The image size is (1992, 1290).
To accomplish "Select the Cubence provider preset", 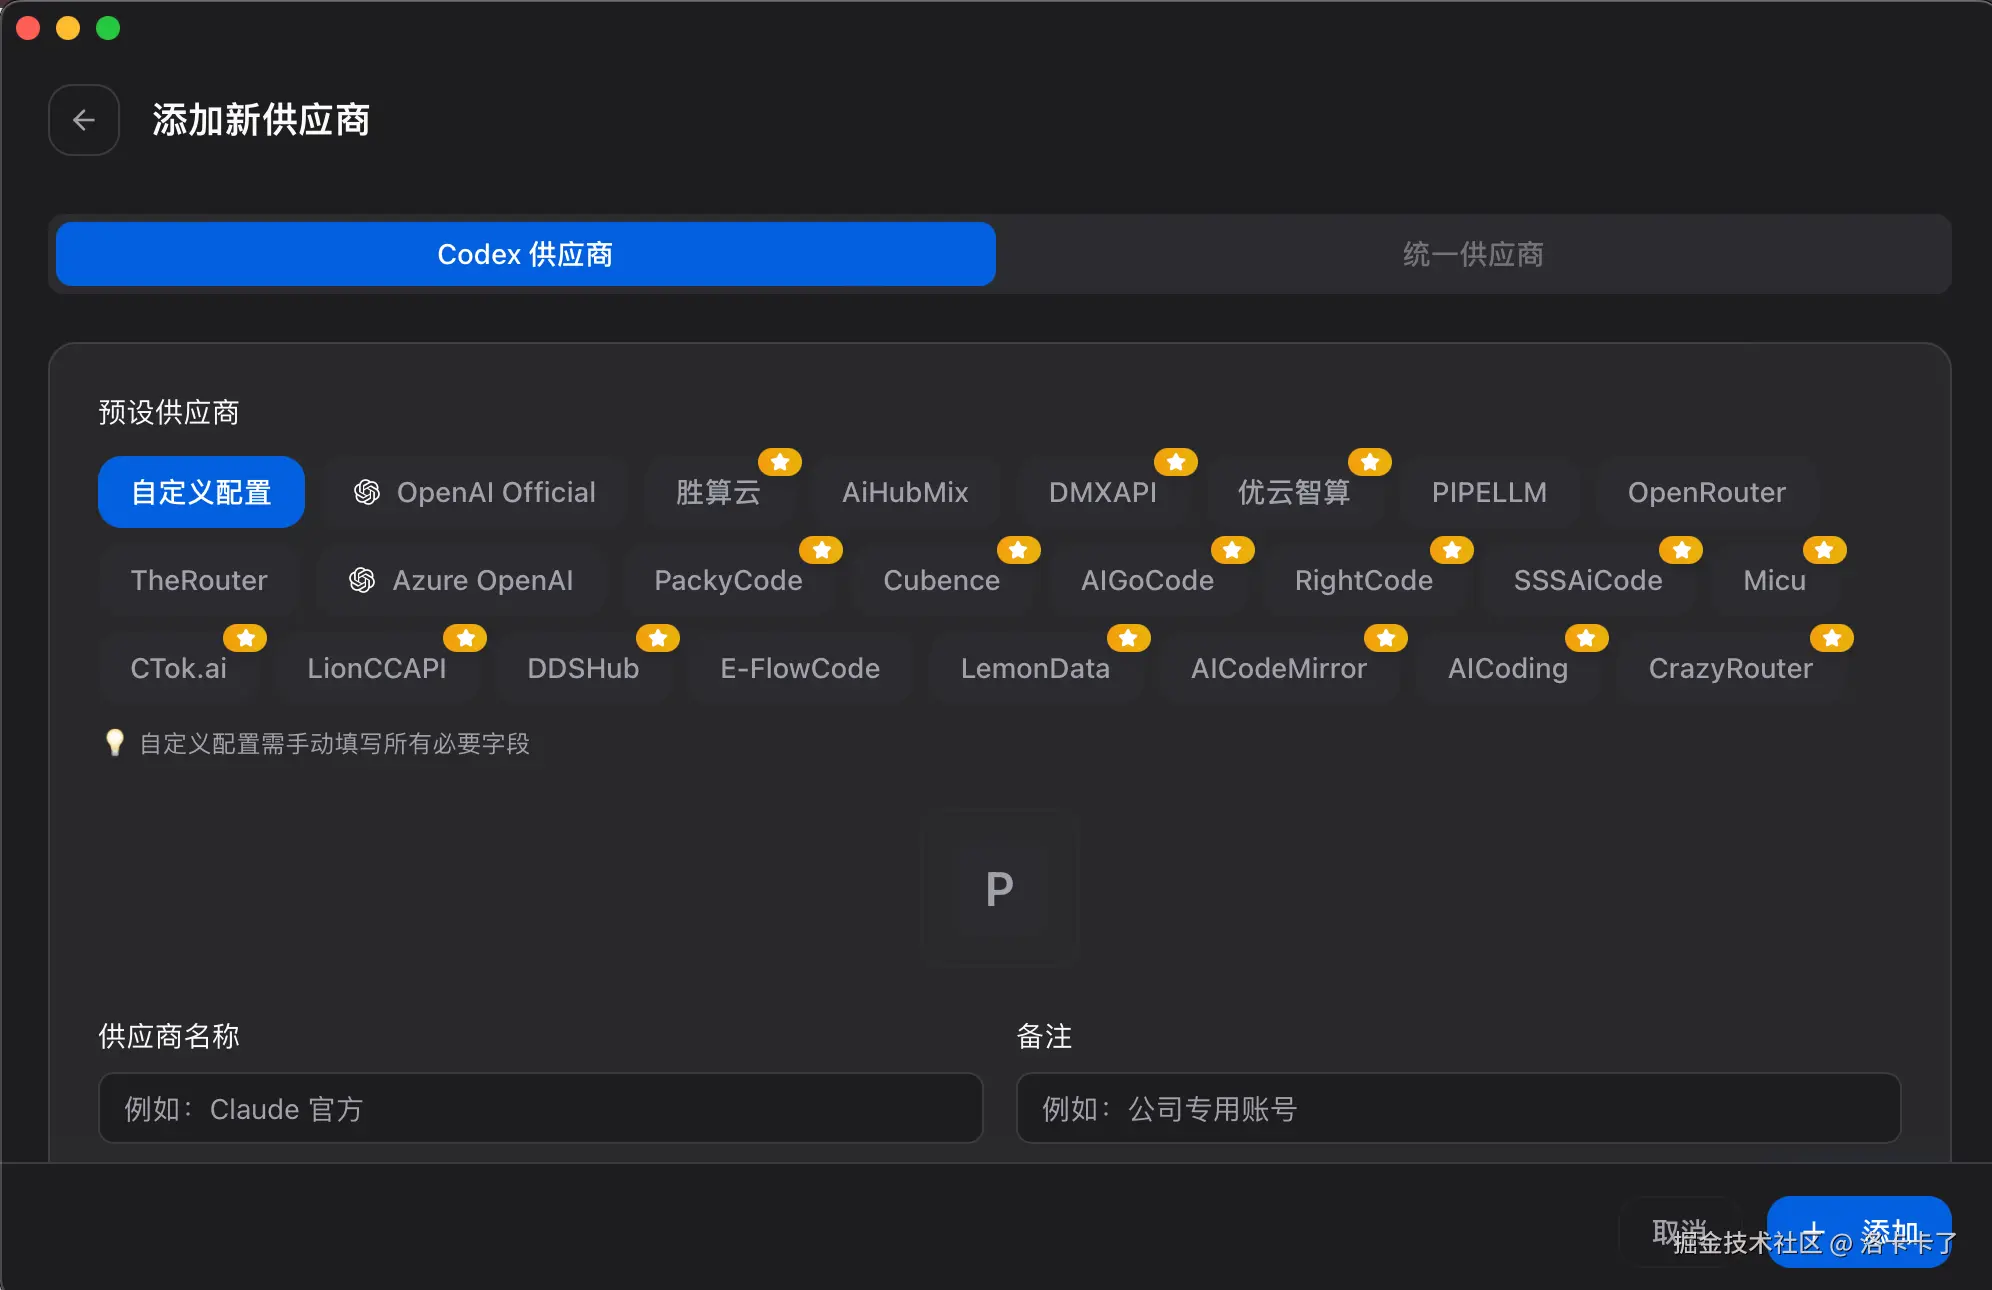I will click(x=941, y=580).
